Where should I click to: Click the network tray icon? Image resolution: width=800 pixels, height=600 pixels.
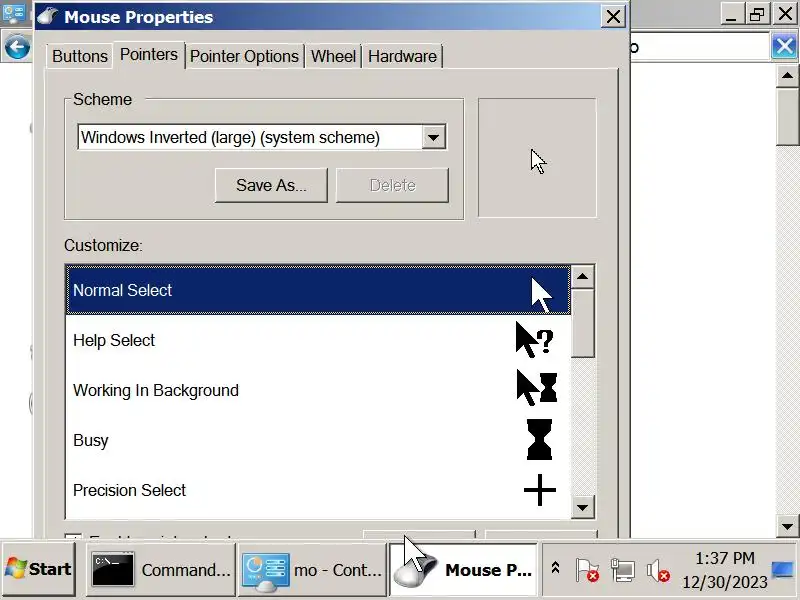(x=623, y=569)
